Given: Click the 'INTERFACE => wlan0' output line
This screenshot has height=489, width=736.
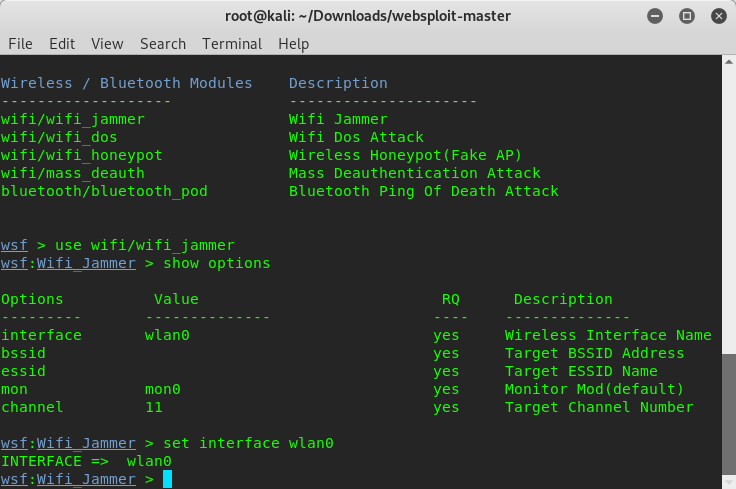Looking at the screenshot, I should point(86,461).
